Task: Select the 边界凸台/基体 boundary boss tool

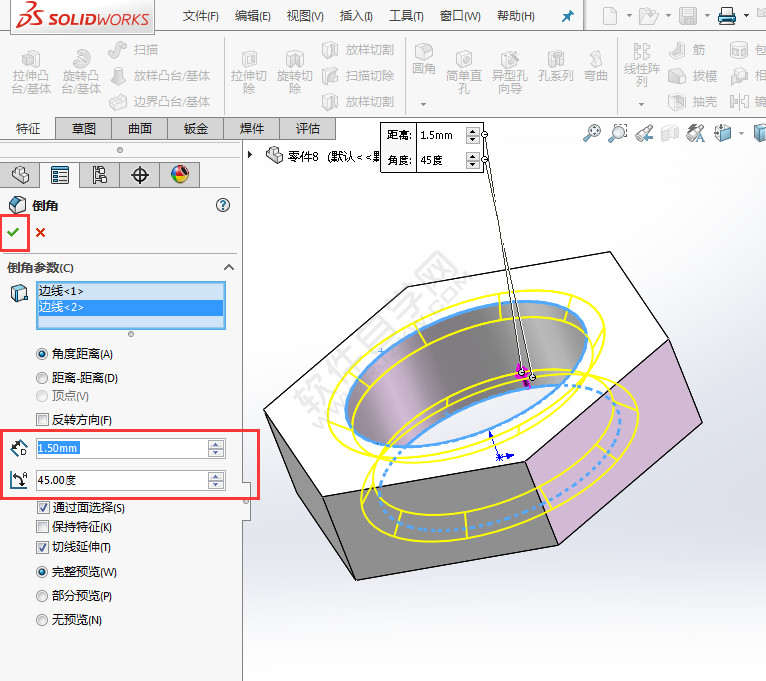Action: click(x=159, y=102)
